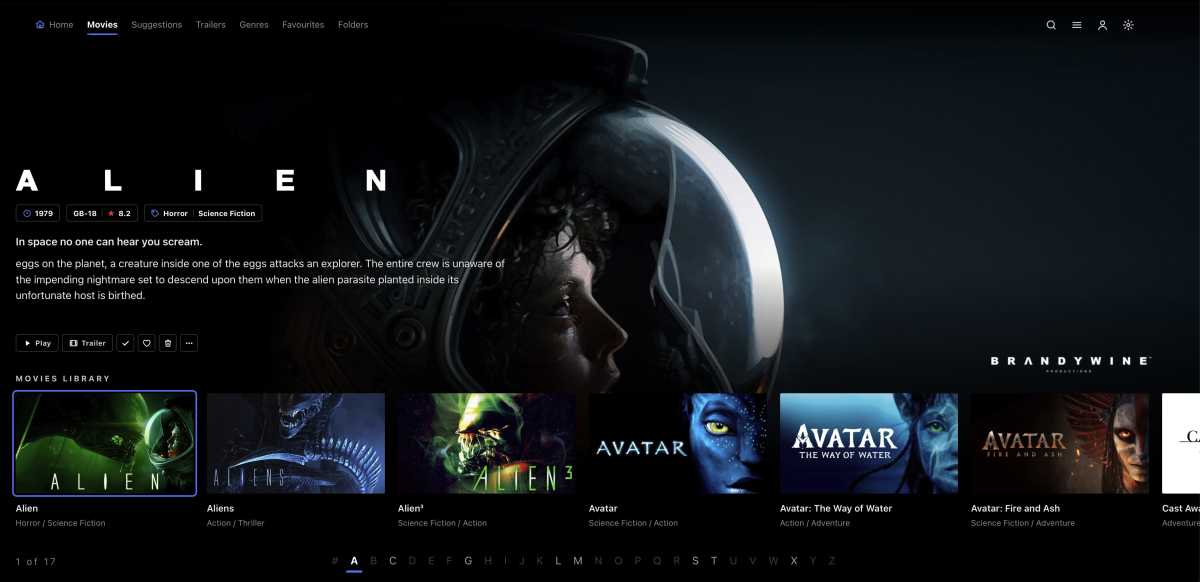The height and width of the screenshot is (582, 1200).
Task: Open the three-line menu icon
Action: (x=1077, y=25)
